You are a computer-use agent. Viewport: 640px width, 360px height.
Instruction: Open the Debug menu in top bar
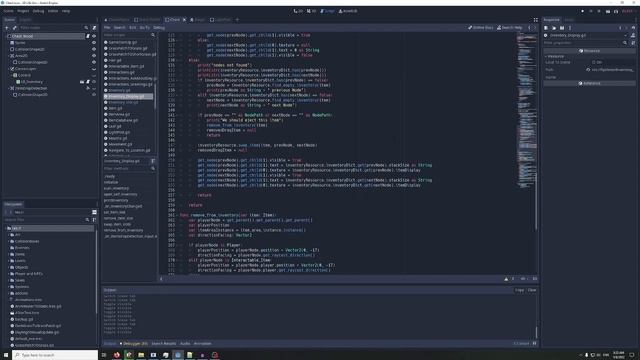[x=38, y=11]
